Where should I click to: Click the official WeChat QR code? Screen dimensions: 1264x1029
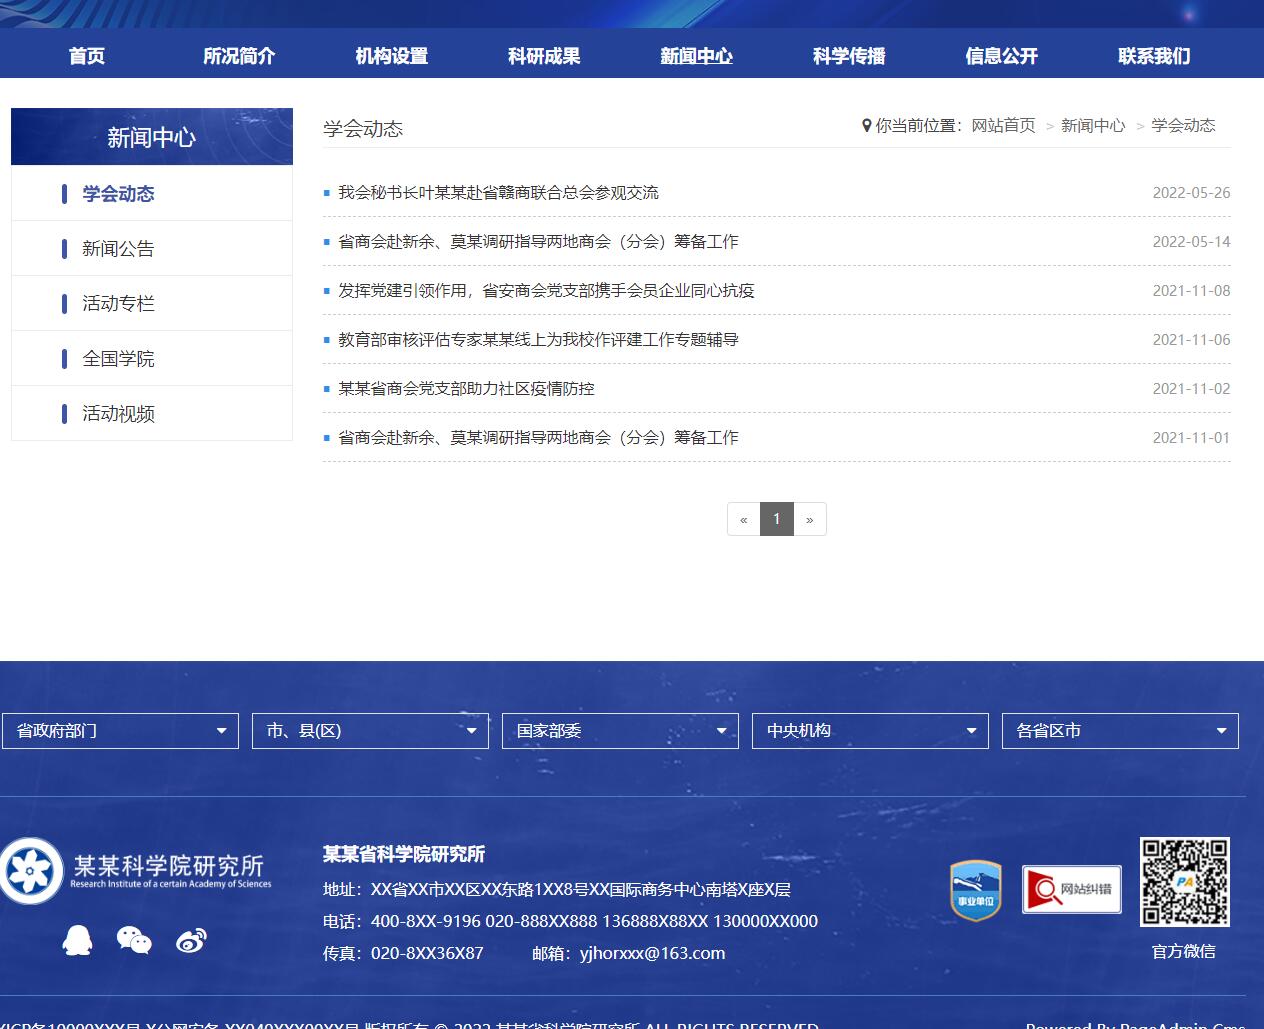[1184, 881]
